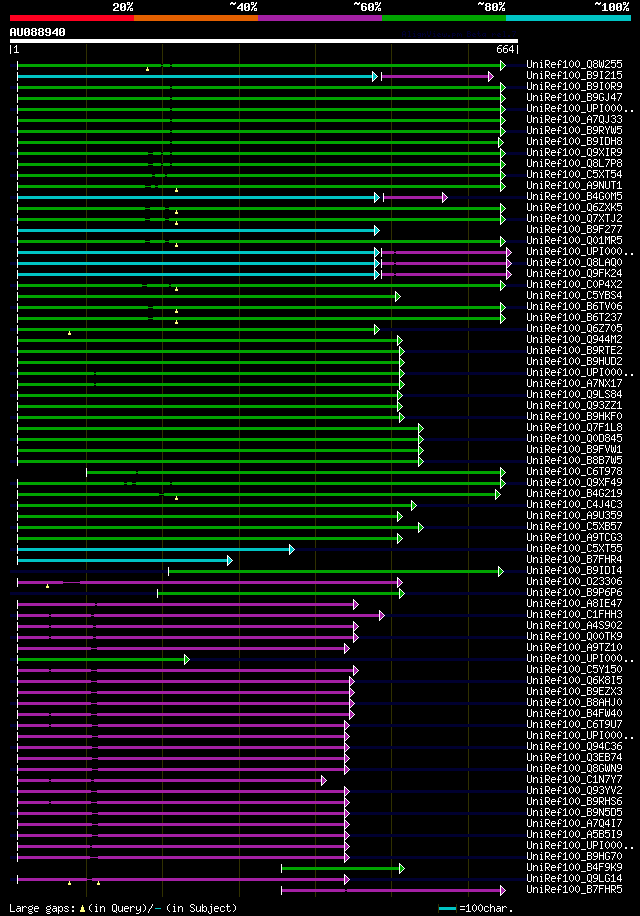Screen dimensions: 640x916
Task: Select label UniRef100_Q6ZXK5
Action: [x=574, y=207]
